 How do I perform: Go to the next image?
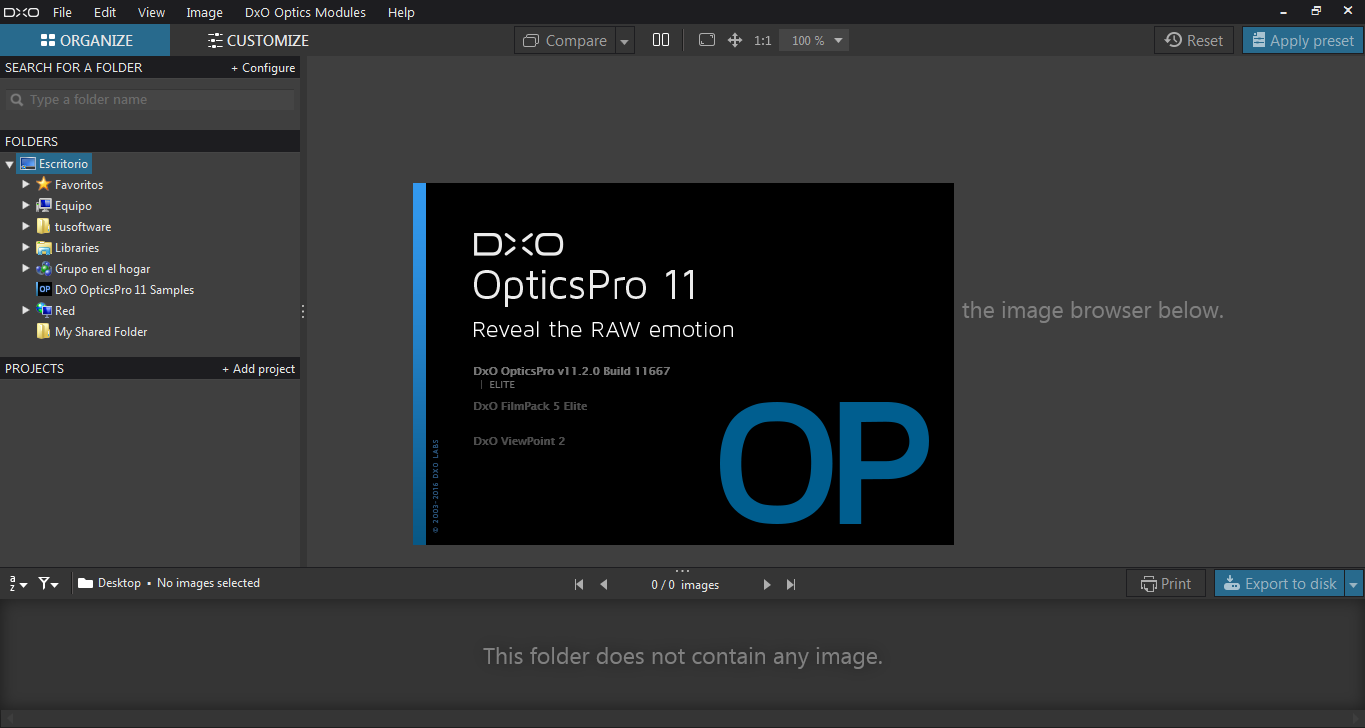767,585
